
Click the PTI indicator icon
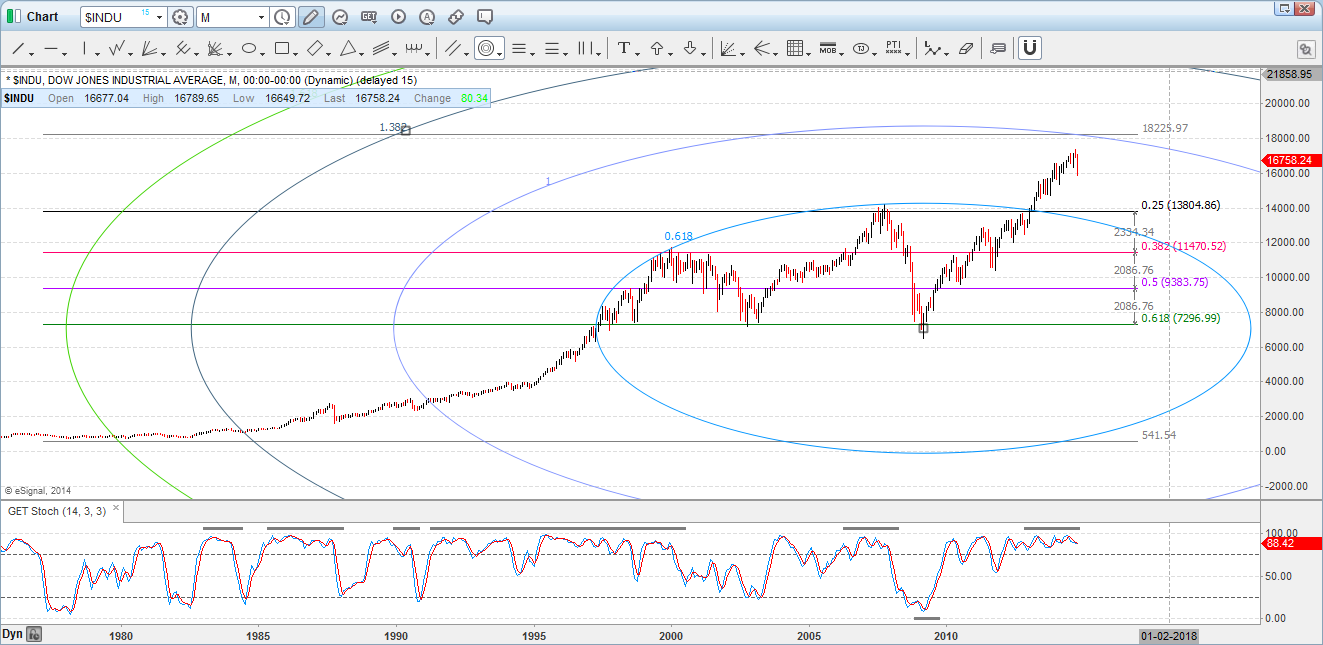point(895,47)
